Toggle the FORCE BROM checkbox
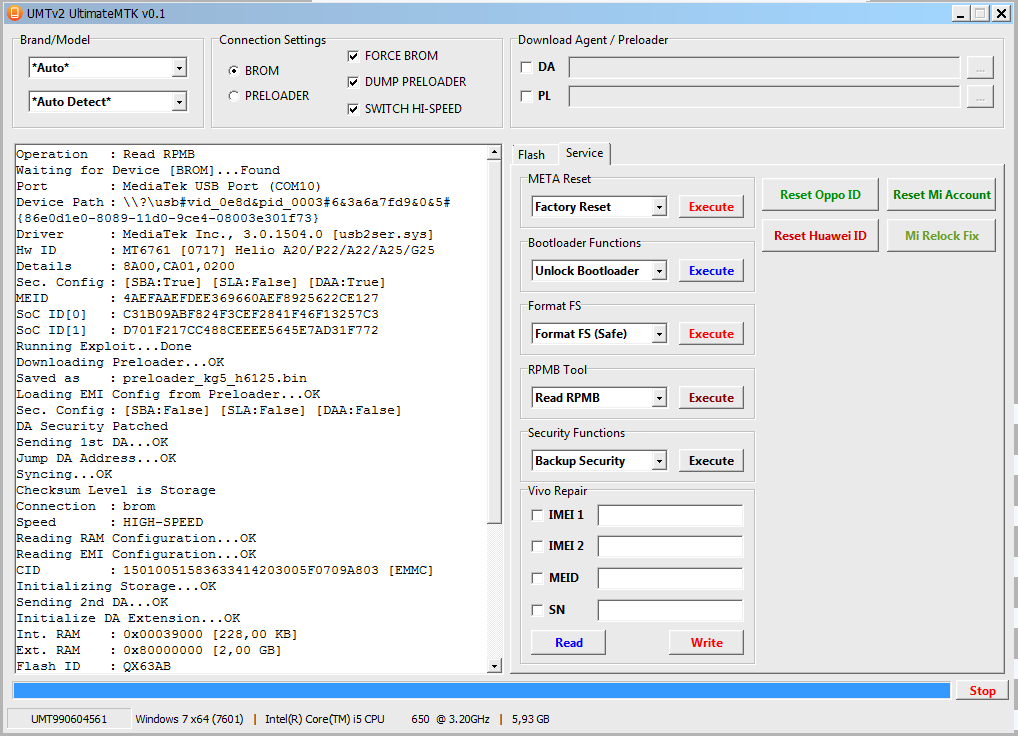The height and width of the screenshot is (736, 1018). coord(353,56)
